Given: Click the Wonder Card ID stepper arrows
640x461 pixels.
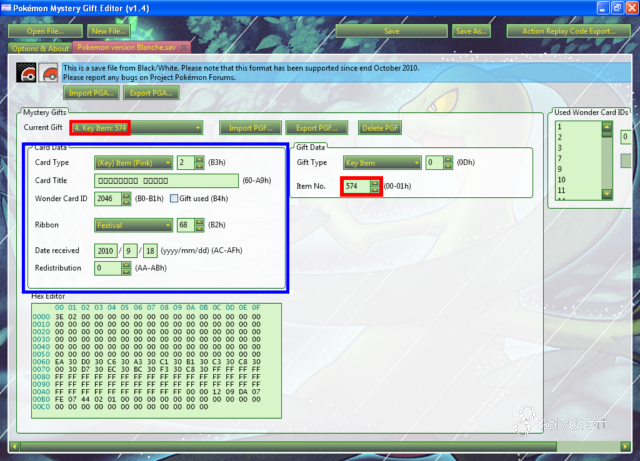Looking at the screenshot, I should point(127,198).
